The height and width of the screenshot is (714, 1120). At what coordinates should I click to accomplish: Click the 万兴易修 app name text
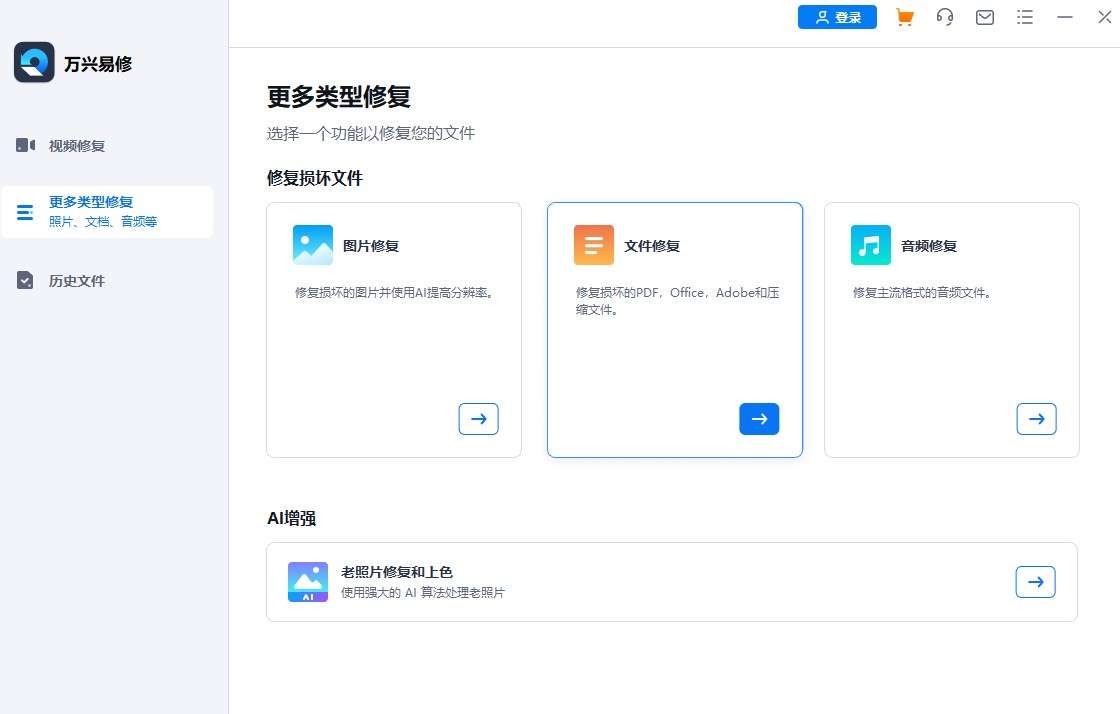pyautogui.click(x=98, y=64)
